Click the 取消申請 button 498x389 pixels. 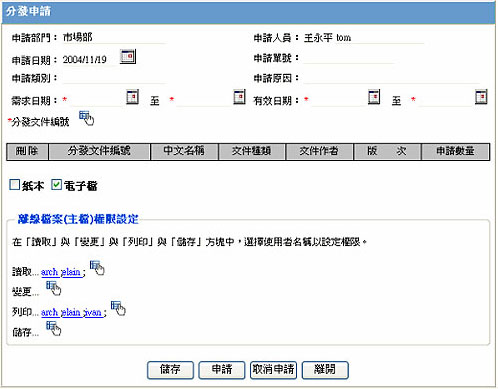pos(273,370)
